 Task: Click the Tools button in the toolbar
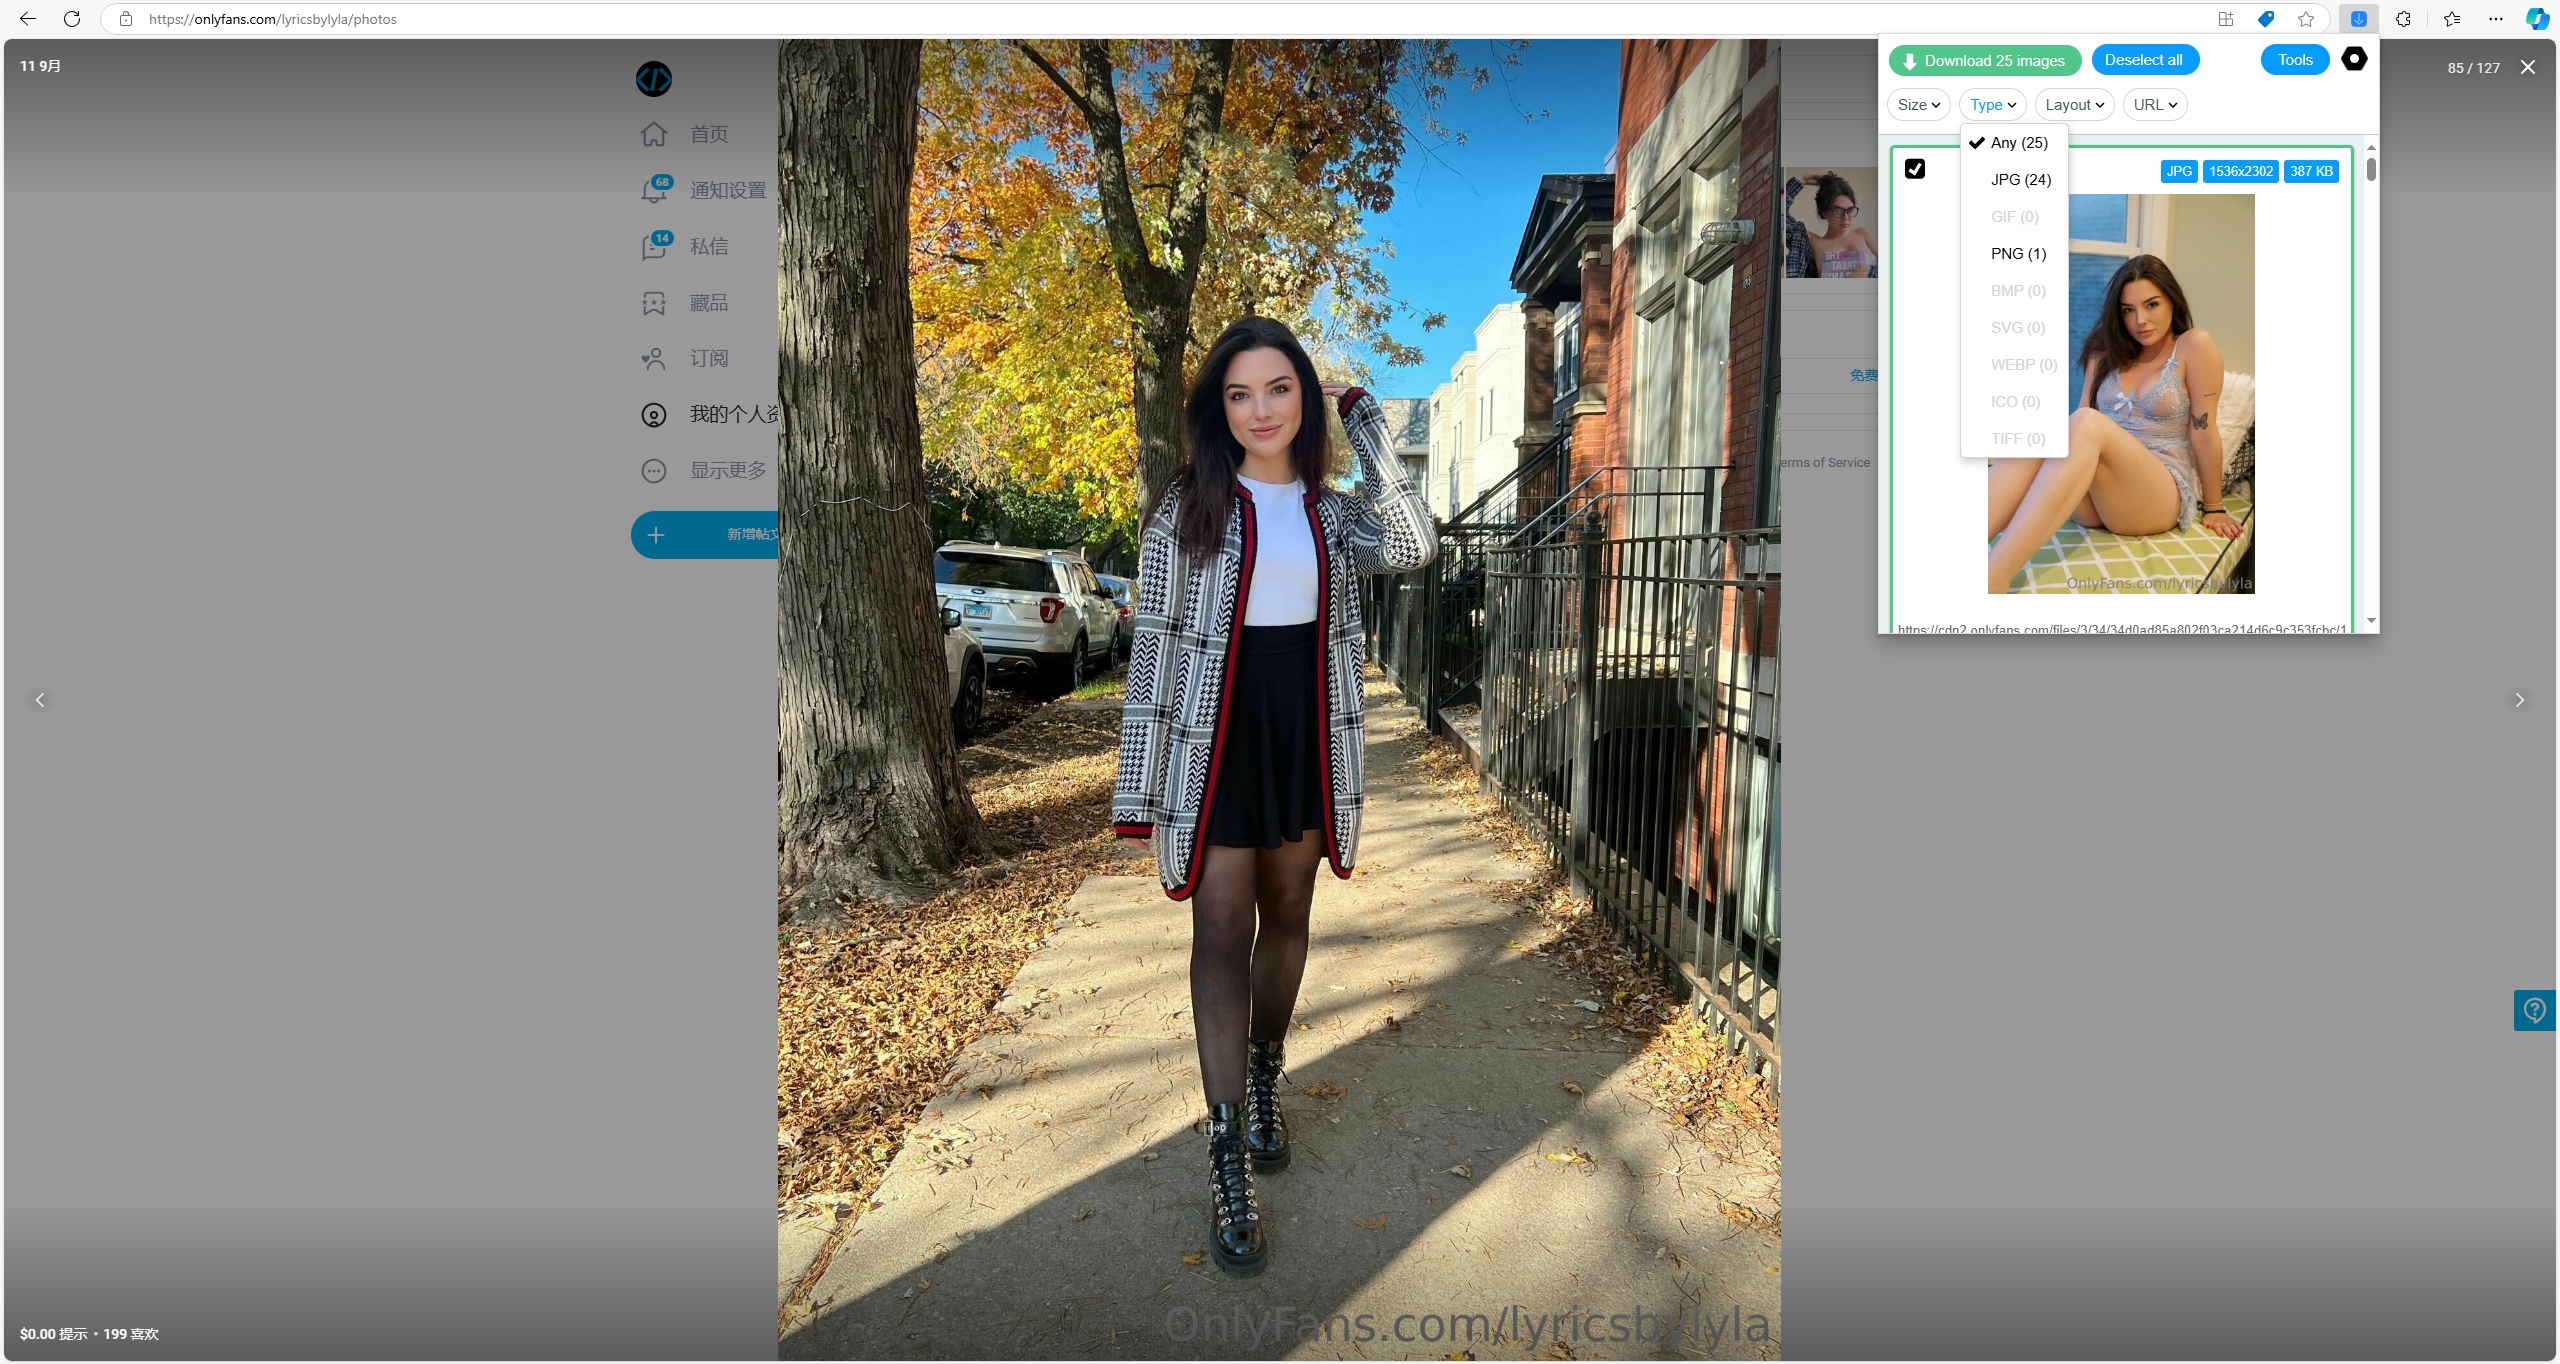click(x=2296, y=59)
